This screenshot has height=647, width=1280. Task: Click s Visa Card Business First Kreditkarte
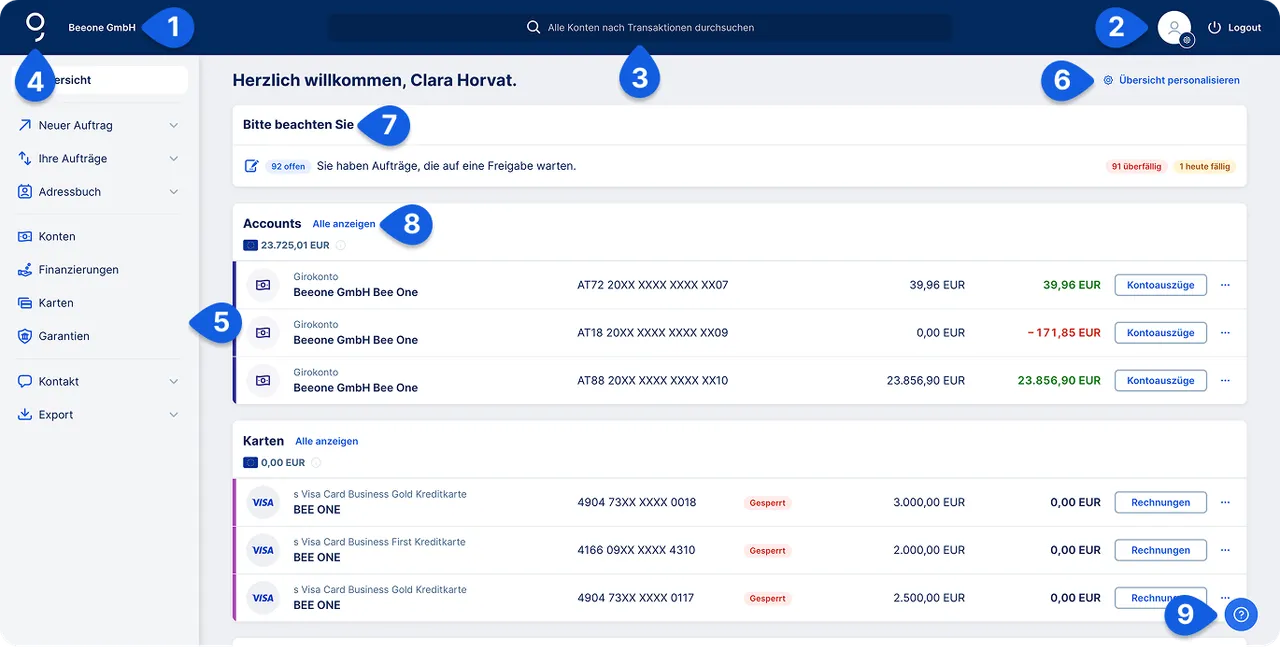click(x=379, y=542)
